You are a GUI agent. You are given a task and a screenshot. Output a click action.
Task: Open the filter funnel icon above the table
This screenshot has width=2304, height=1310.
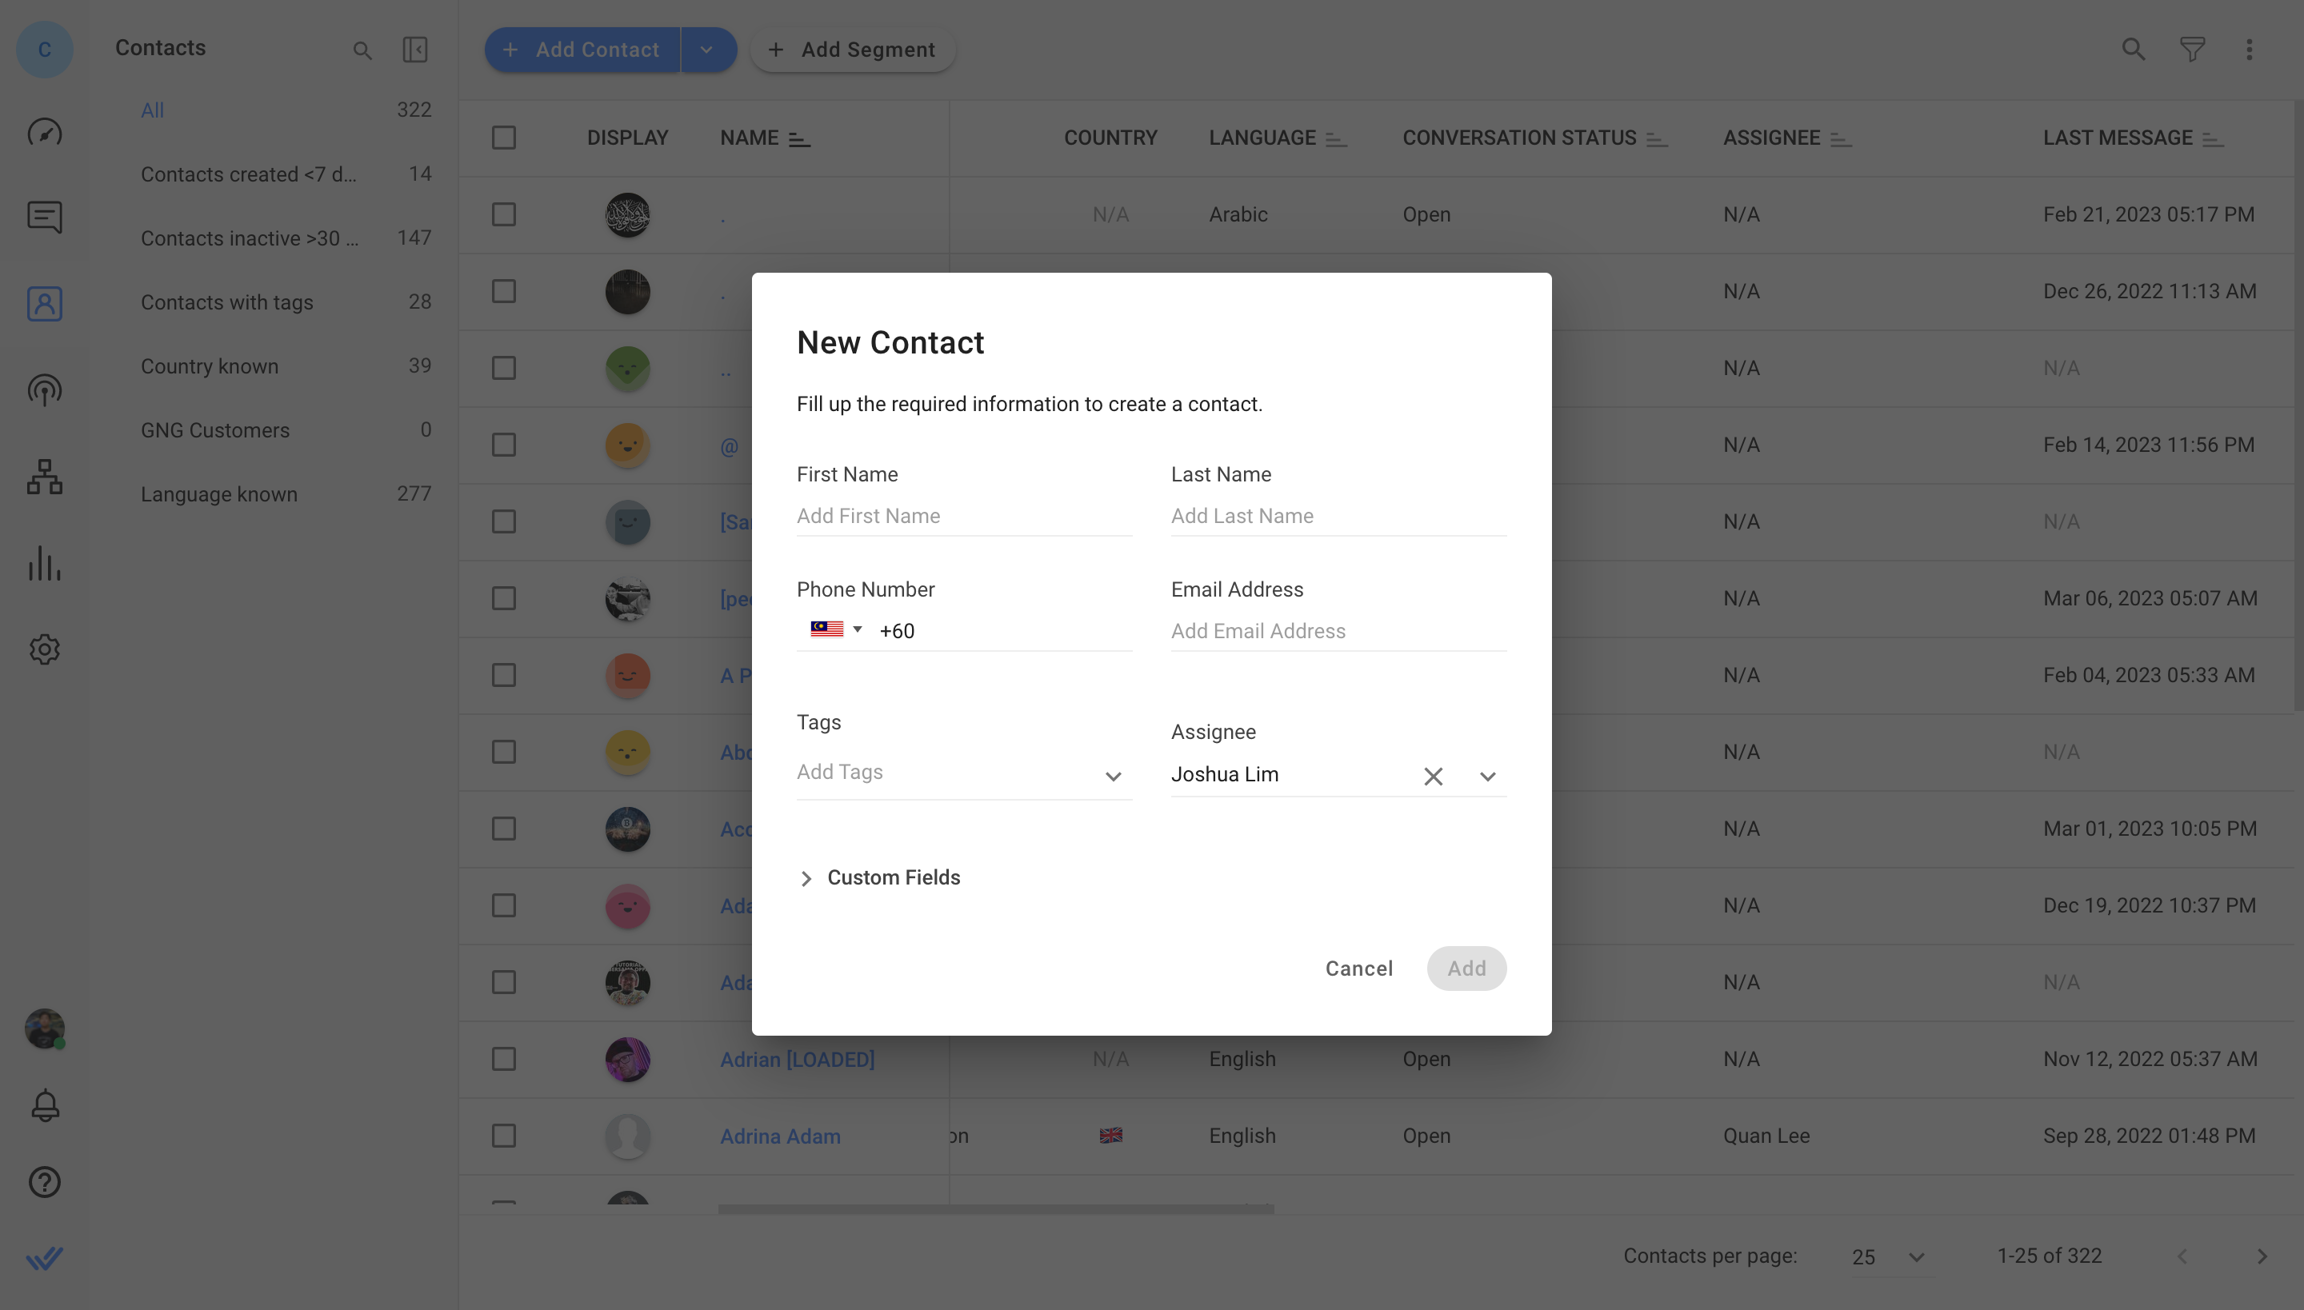pyautogui.click(x=2192, y=49)
